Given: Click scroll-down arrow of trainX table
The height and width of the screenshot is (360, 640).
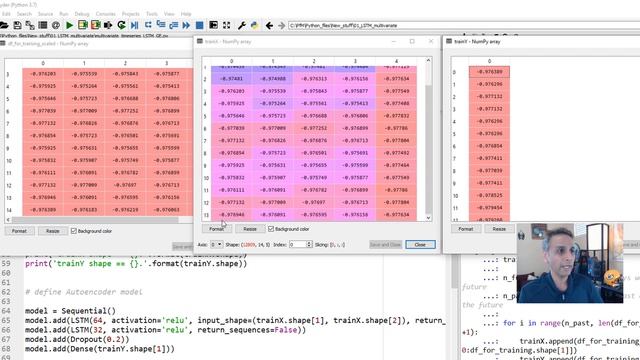Looking at the screenshot, I should click(x=428, y=218).
